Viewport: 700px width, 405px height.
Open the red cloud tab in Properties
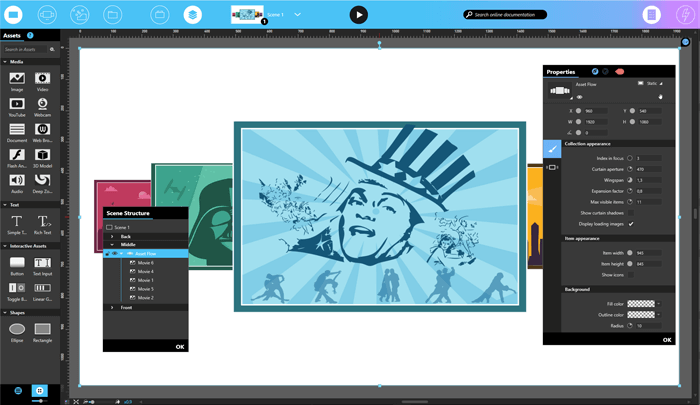(619, 71)
